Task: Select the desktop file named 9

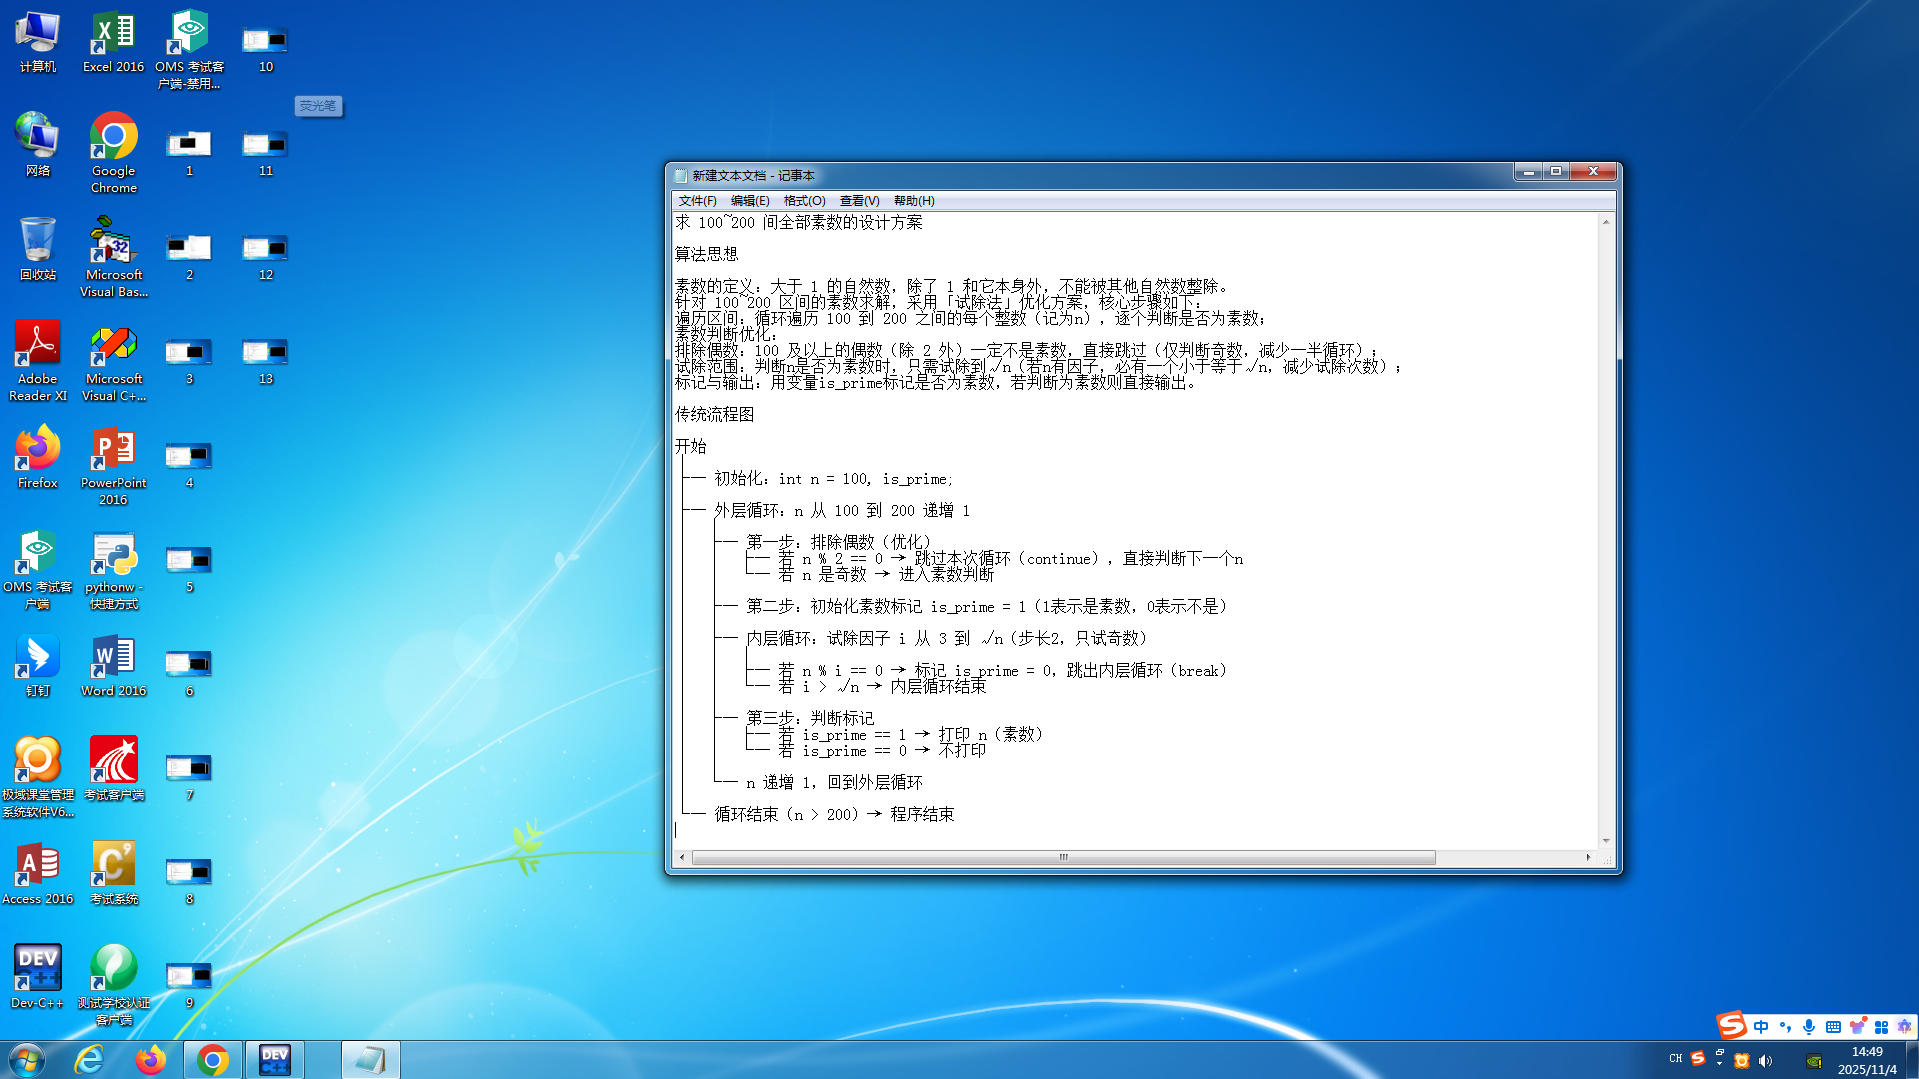Action: [189, 984]
